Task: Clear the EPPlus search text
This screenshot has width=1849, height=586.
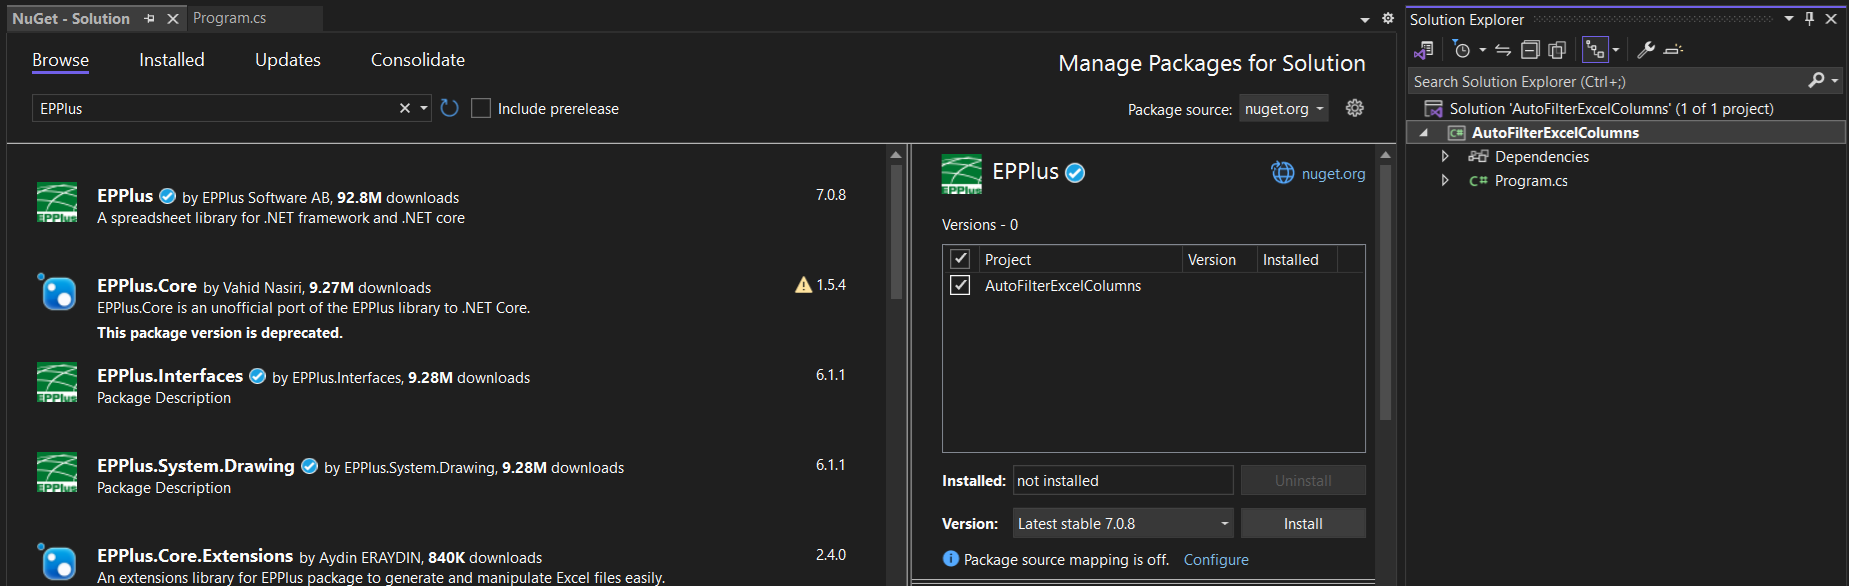Action: click(x=405, y=108)
